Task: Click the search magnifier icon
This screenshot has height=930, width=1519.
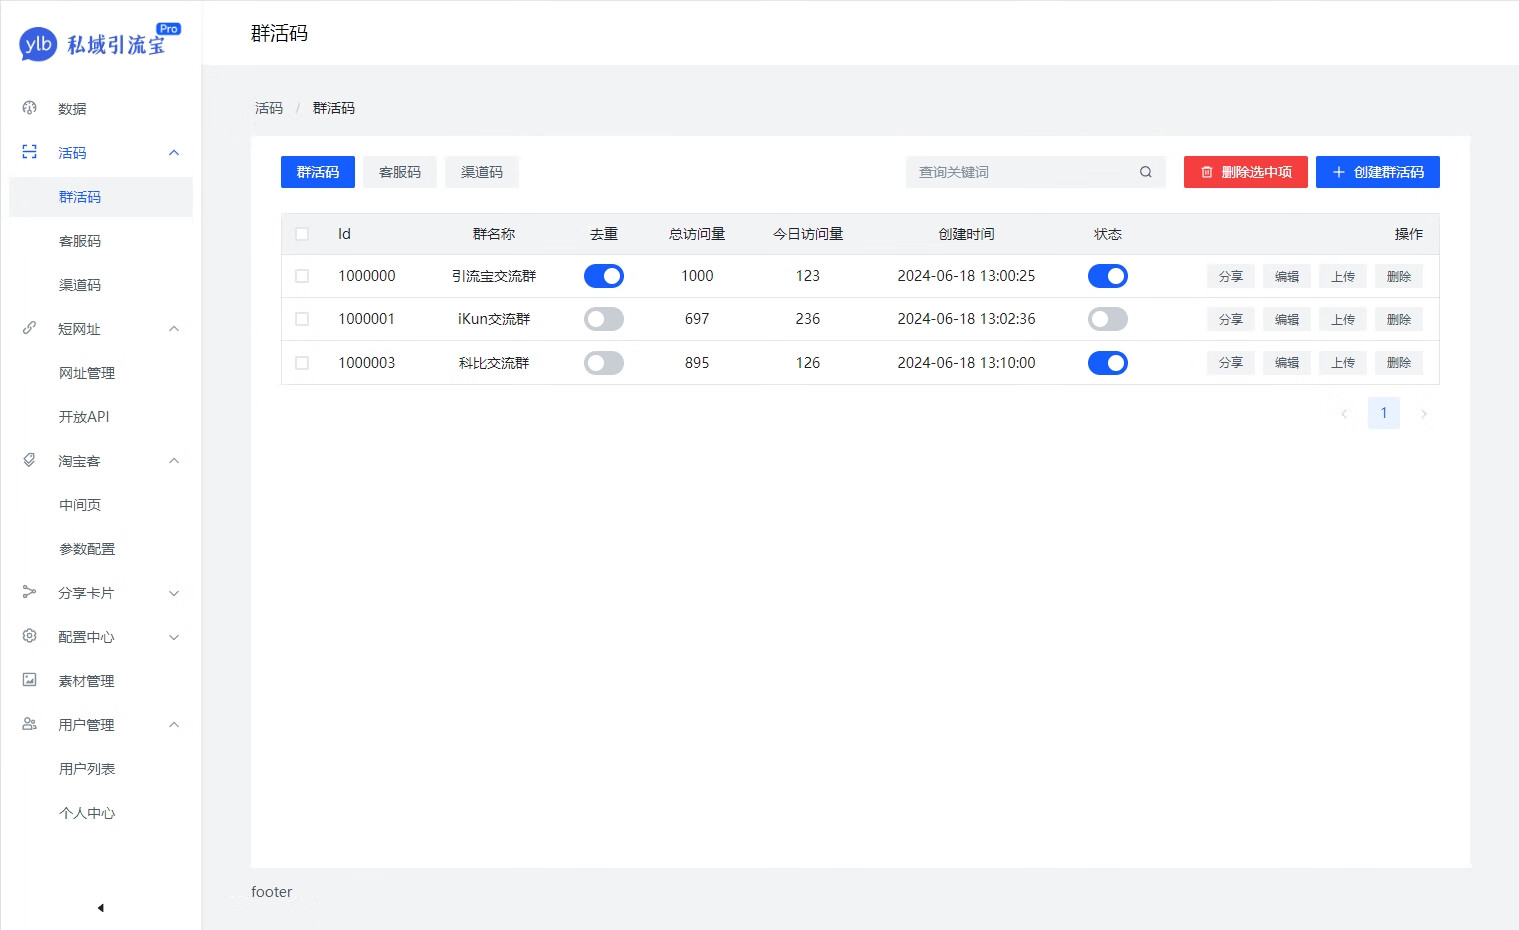Action: tap(1146, 172)
